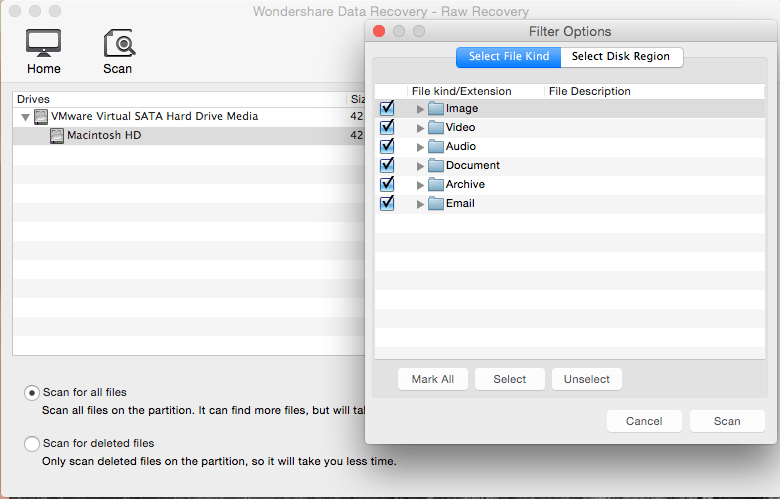Click the Video row label
Viewport: 780px width, 499px height.
tap(461, 127)
